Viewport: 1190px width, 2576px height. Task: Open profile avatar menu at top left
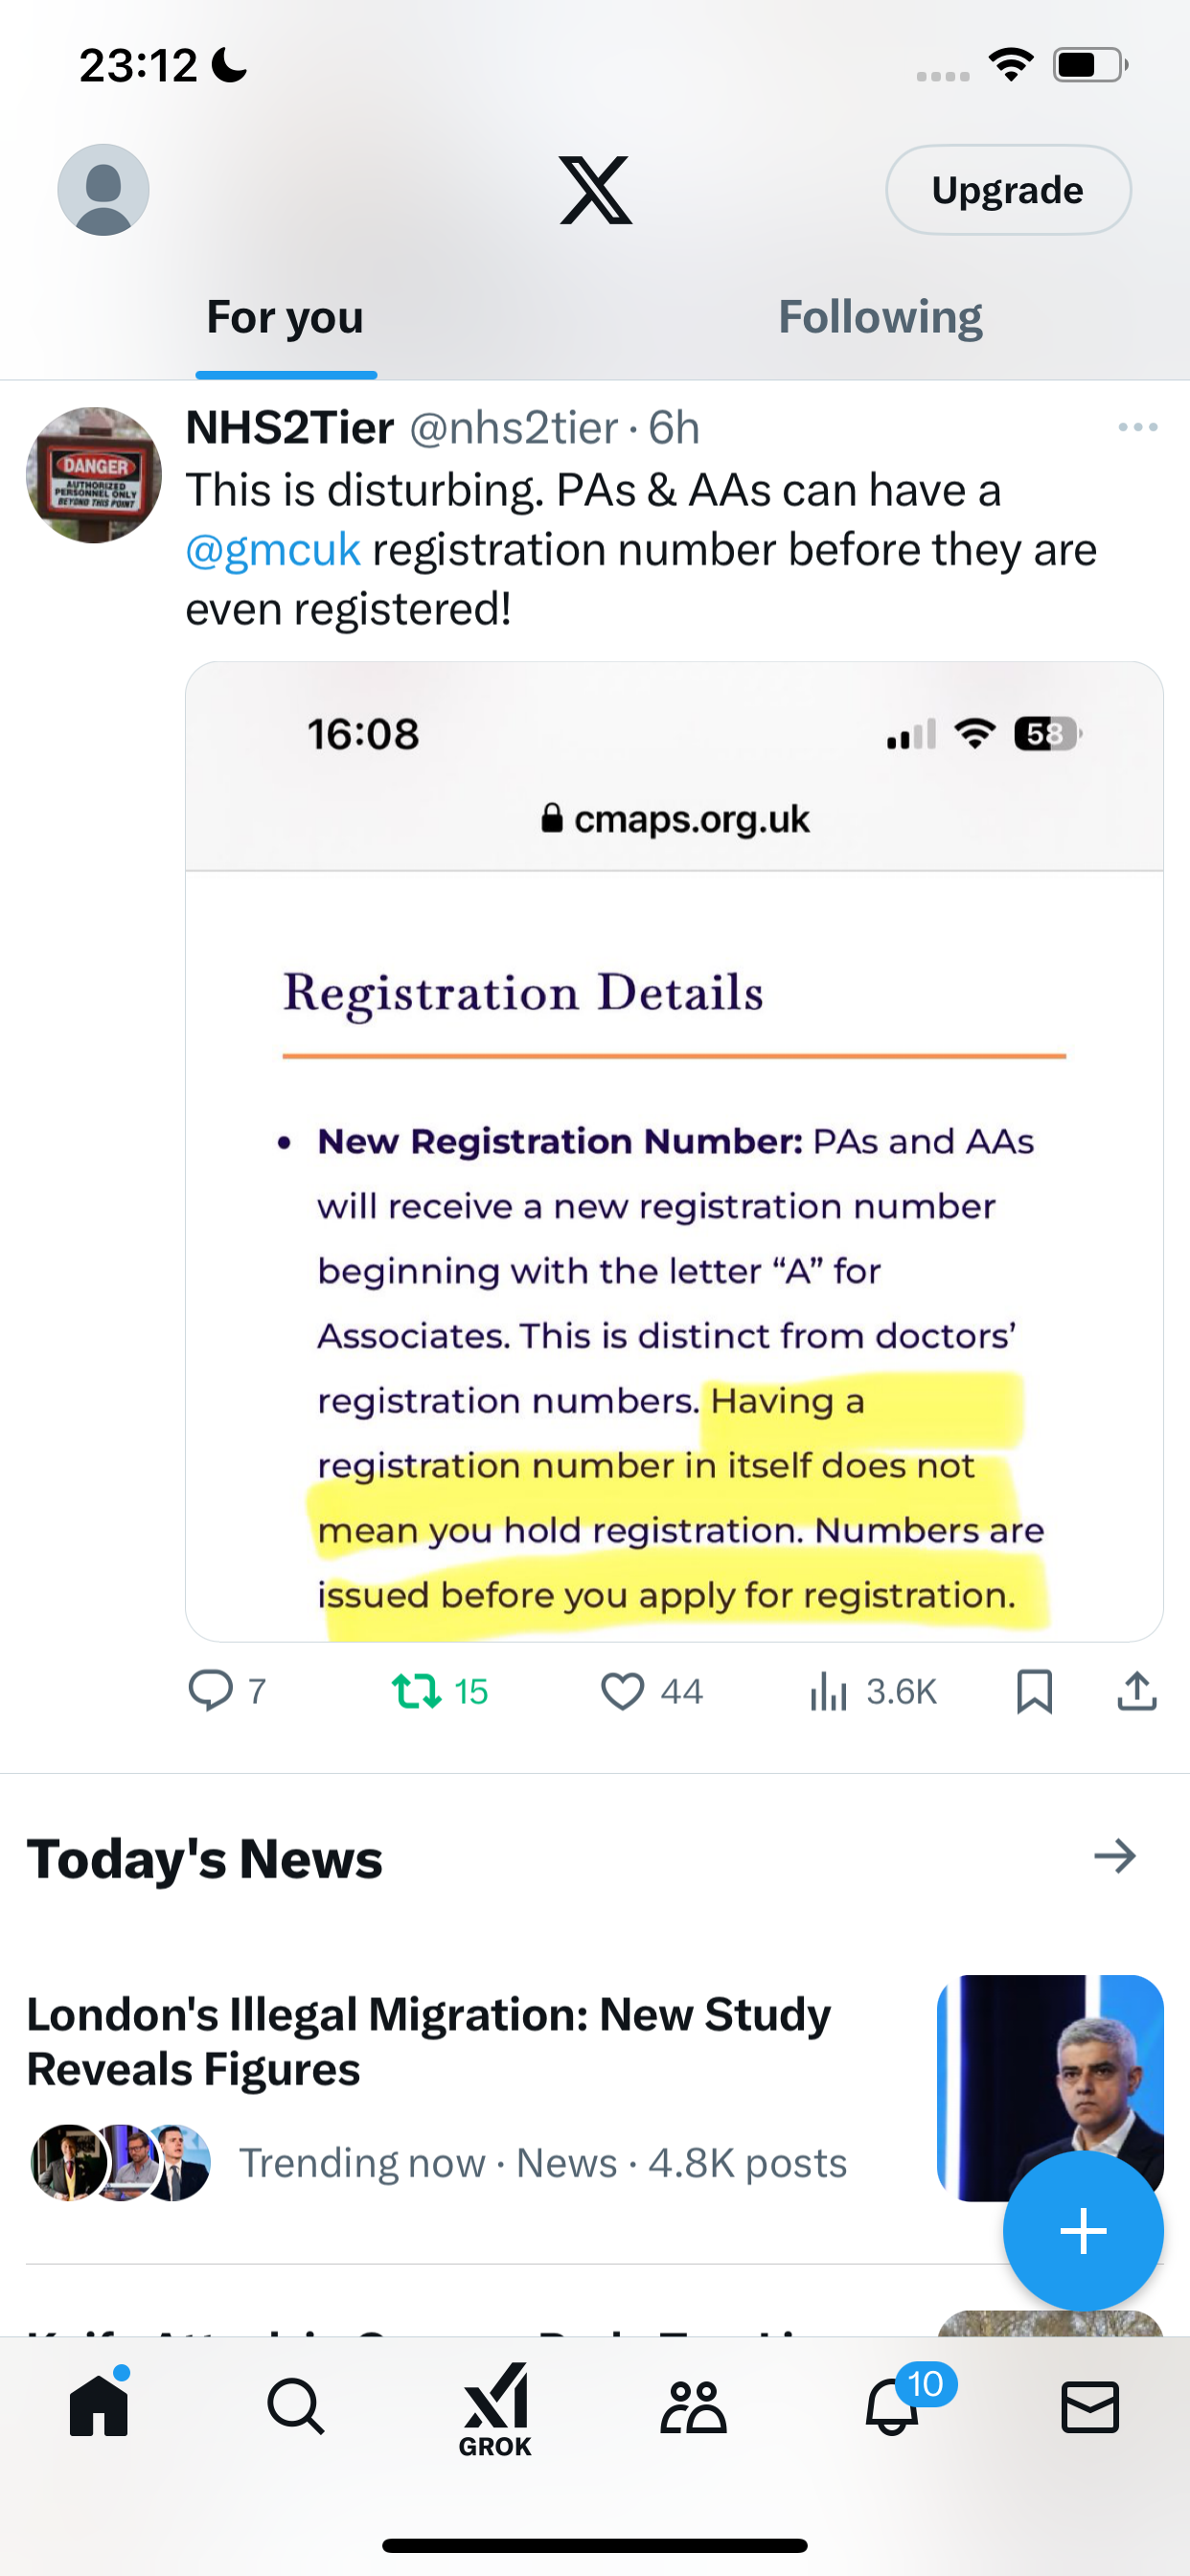103,190
